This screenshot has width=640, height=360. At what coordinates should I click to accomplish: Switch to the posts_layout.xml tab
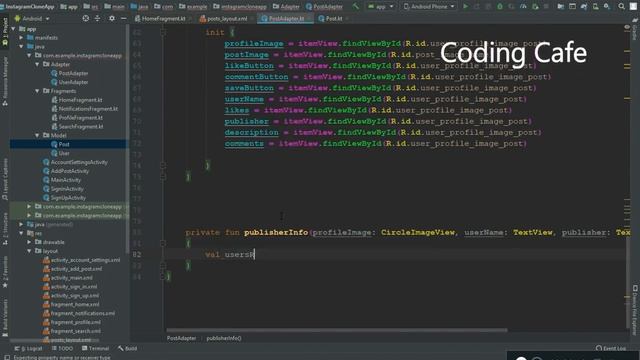227,18
